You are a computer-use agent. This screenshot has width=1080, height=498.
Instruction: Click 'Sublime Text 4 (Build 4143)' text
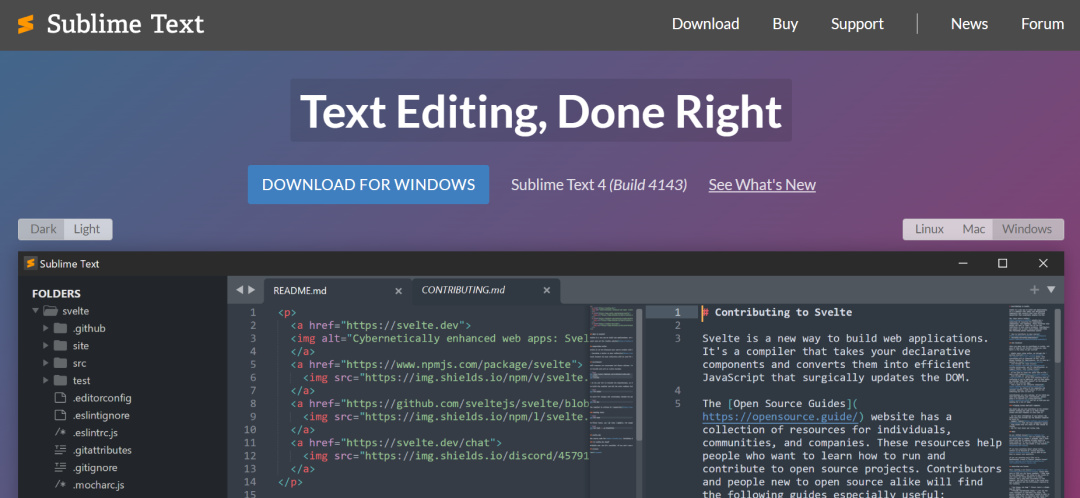pos(599,185)
